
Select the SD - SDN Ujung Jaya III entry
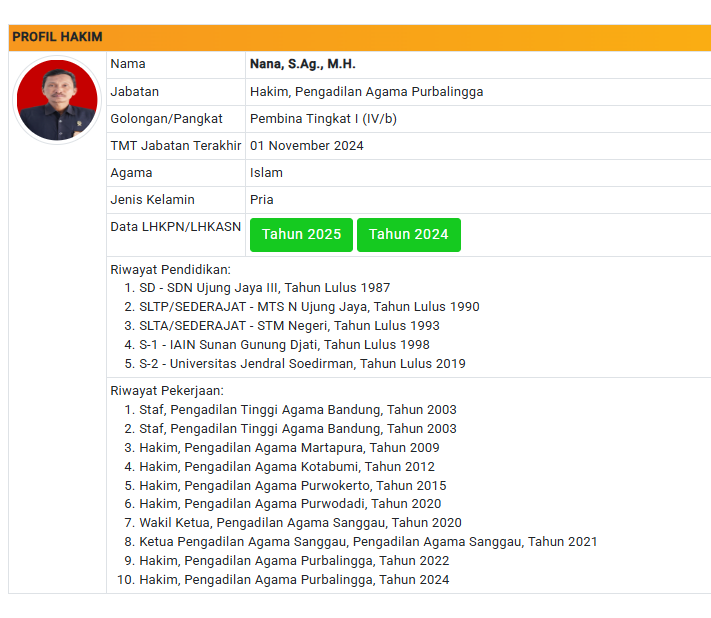[264, 288]
